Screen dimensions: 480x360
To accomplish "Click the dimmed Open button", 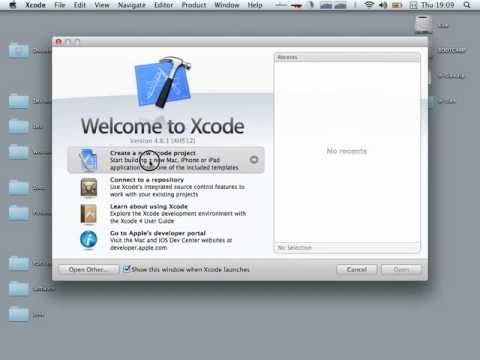I will pos(401,269).
